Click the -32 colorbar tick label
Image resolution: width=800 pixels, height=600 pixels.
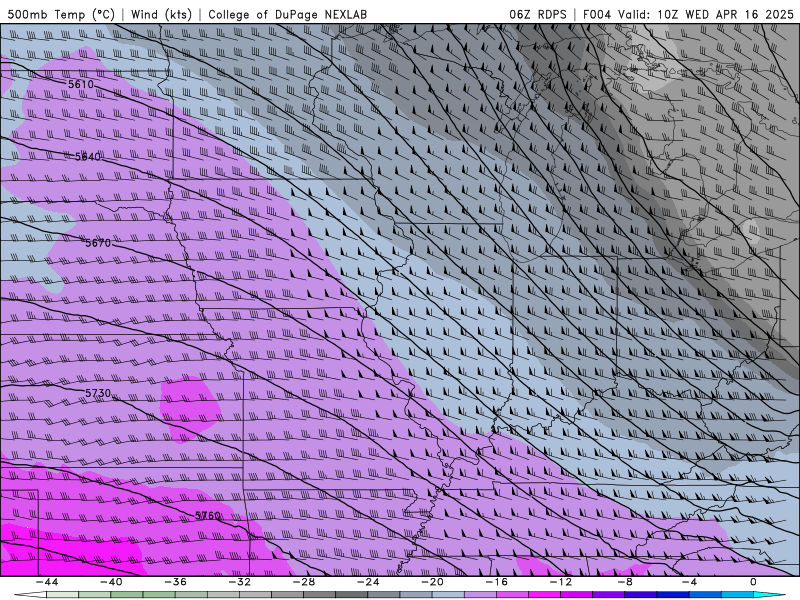pos(240,582)
